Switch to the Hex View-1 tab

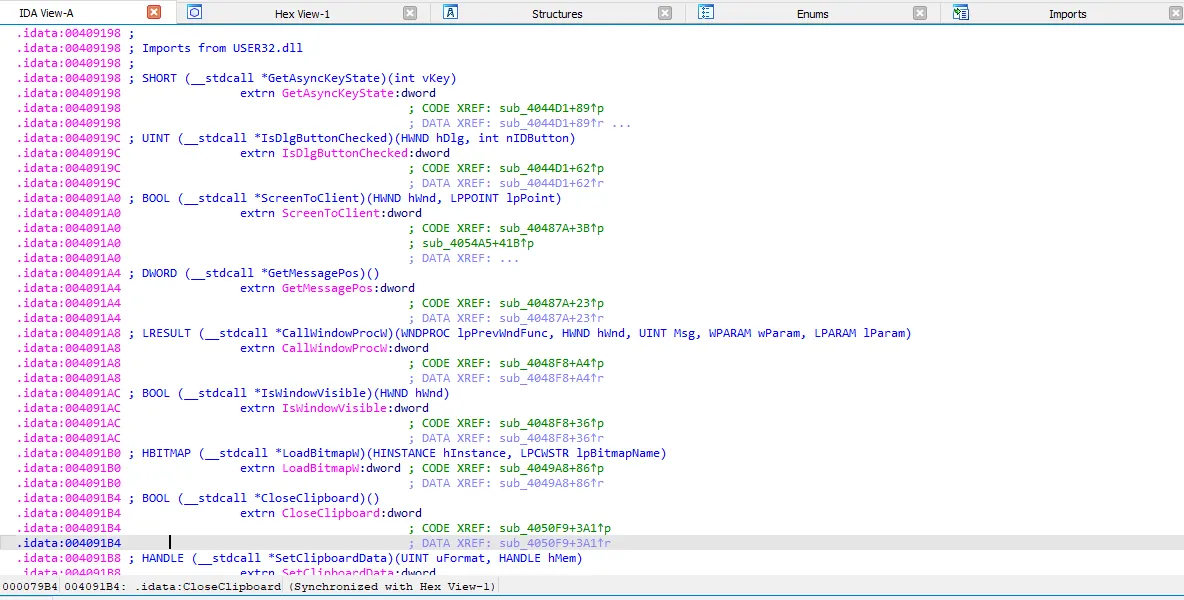(x=302, y=14)
